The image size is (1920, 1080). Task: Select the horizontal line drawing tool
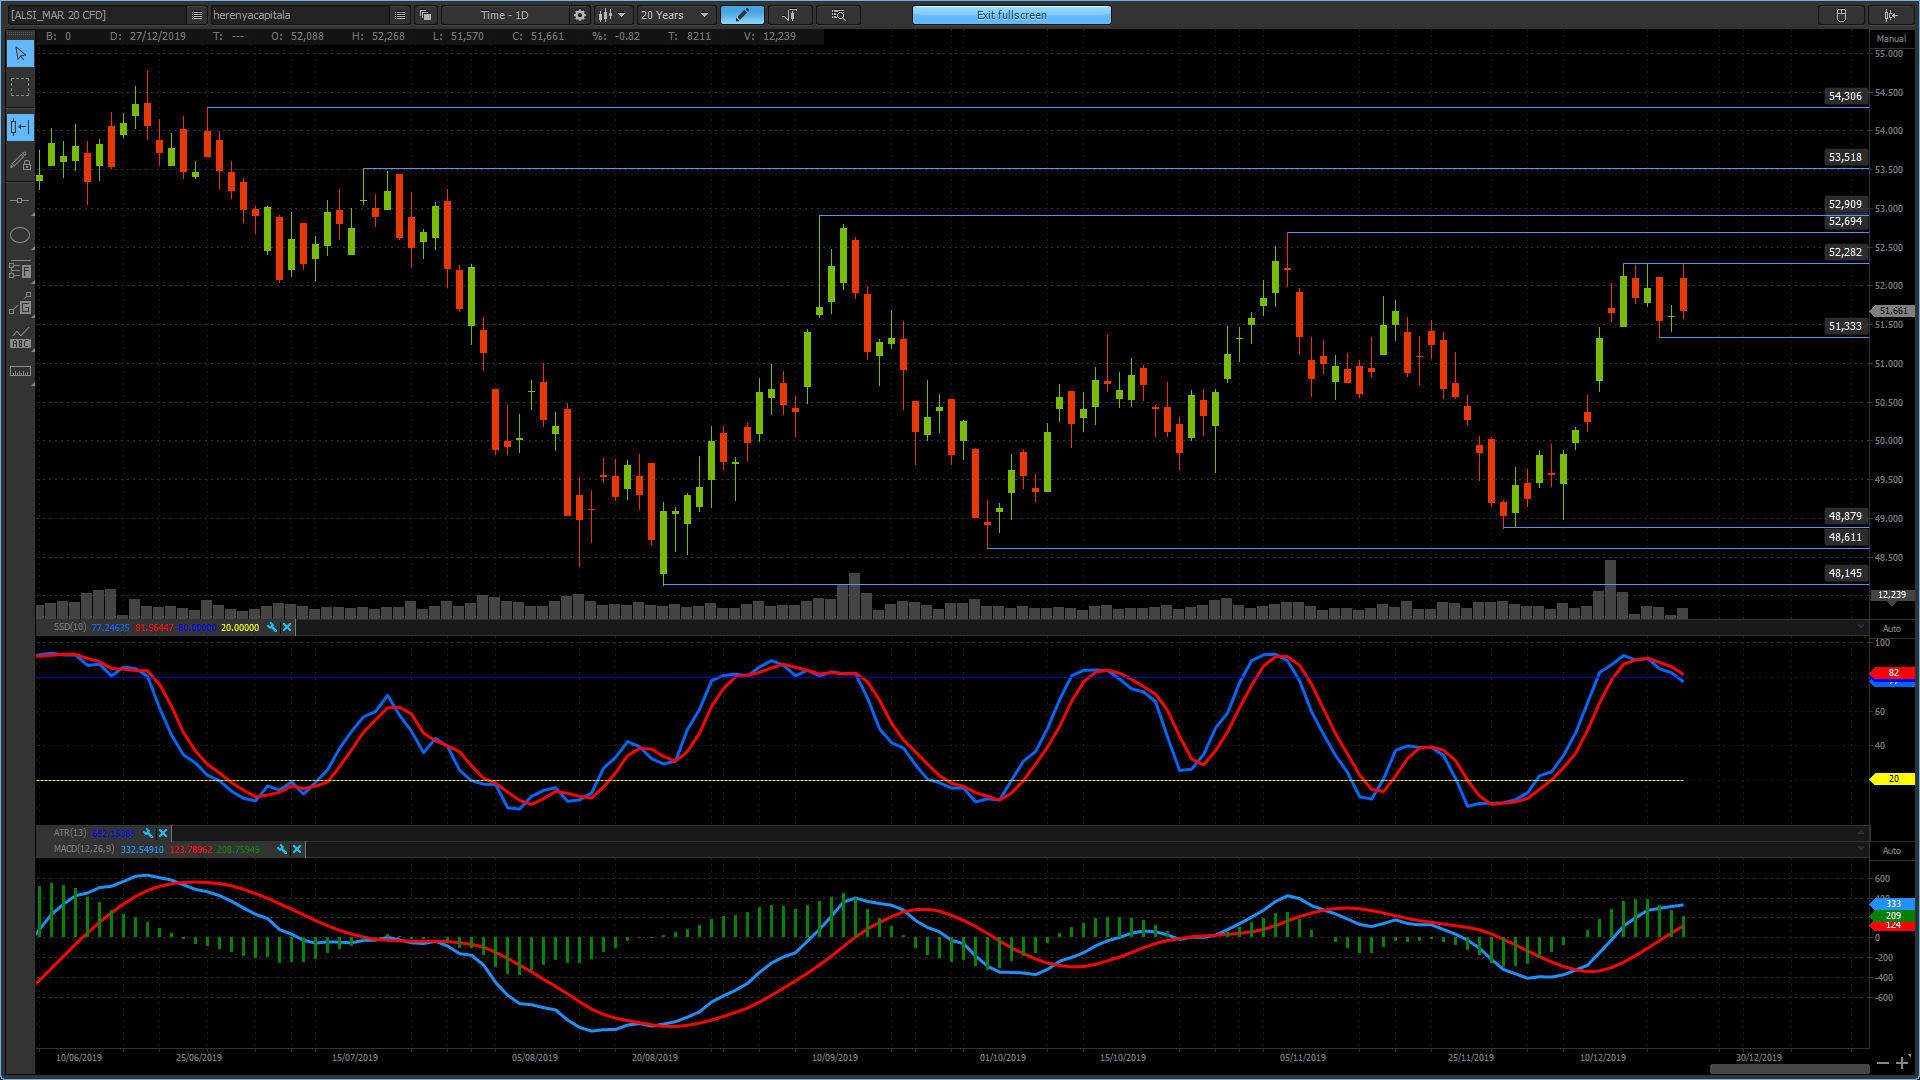20,201
